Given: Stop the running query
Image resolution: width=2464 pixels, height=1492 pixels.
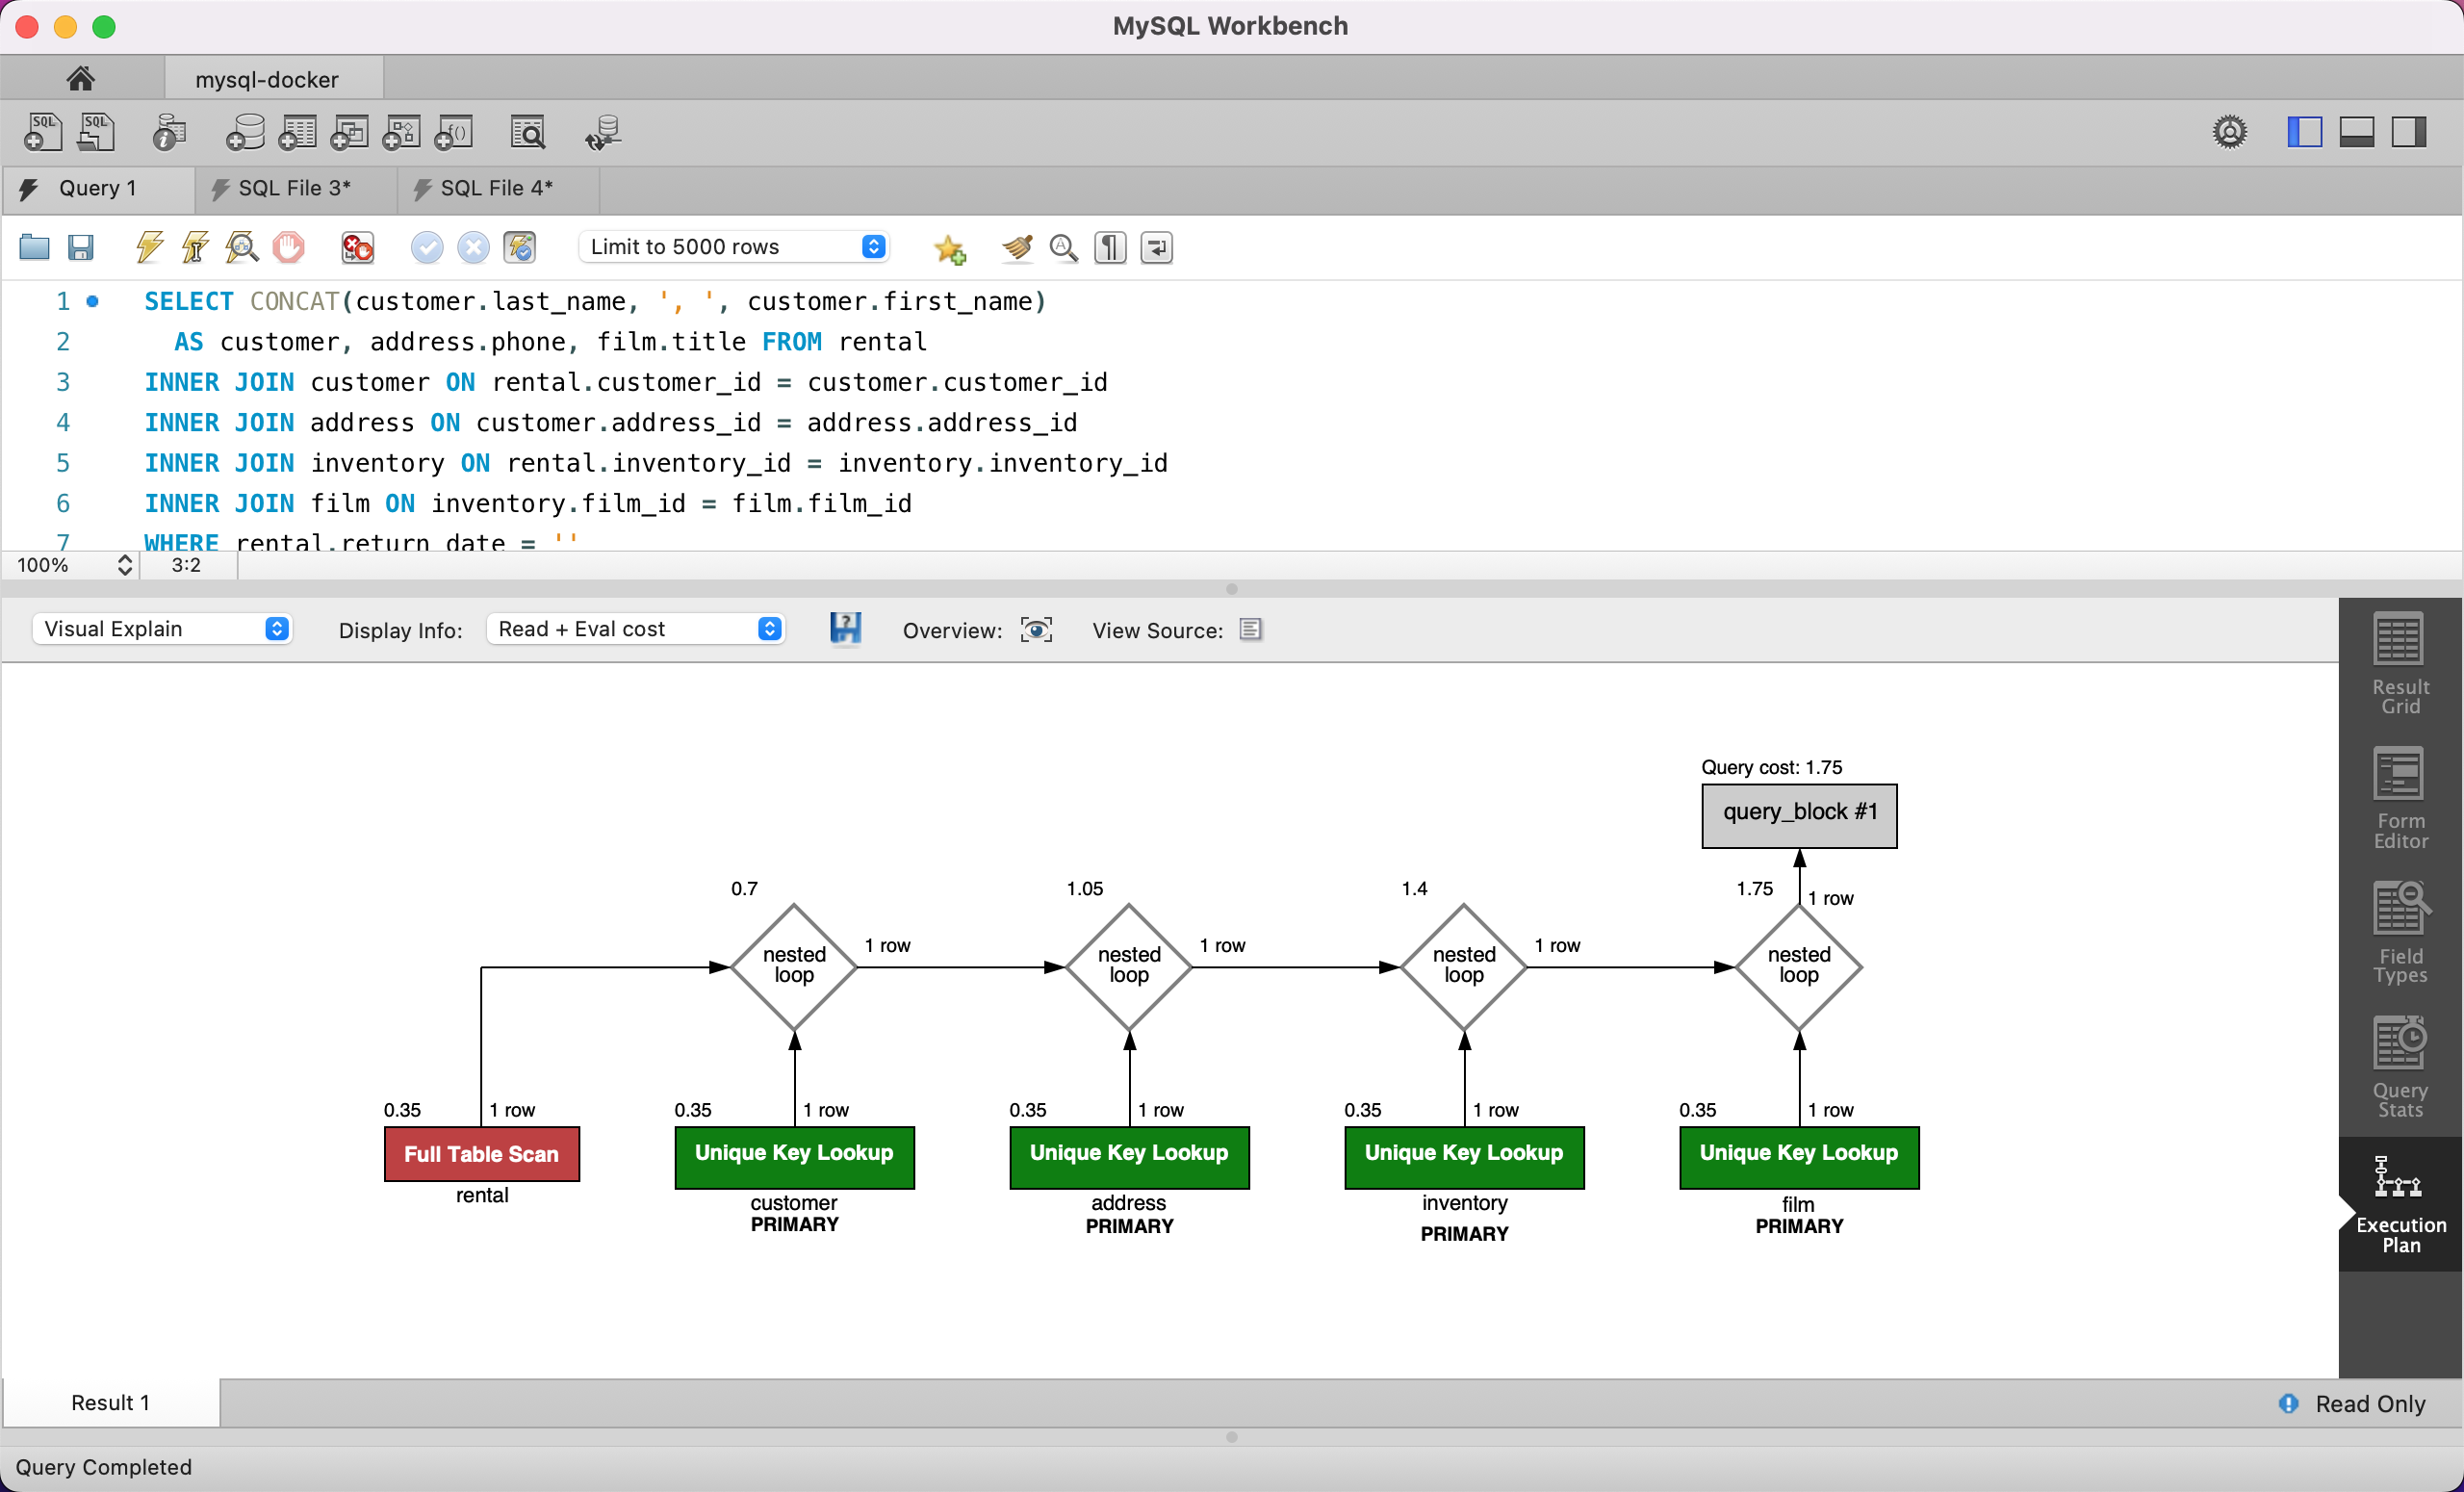Looking at the screenshot, I should 288,247.
